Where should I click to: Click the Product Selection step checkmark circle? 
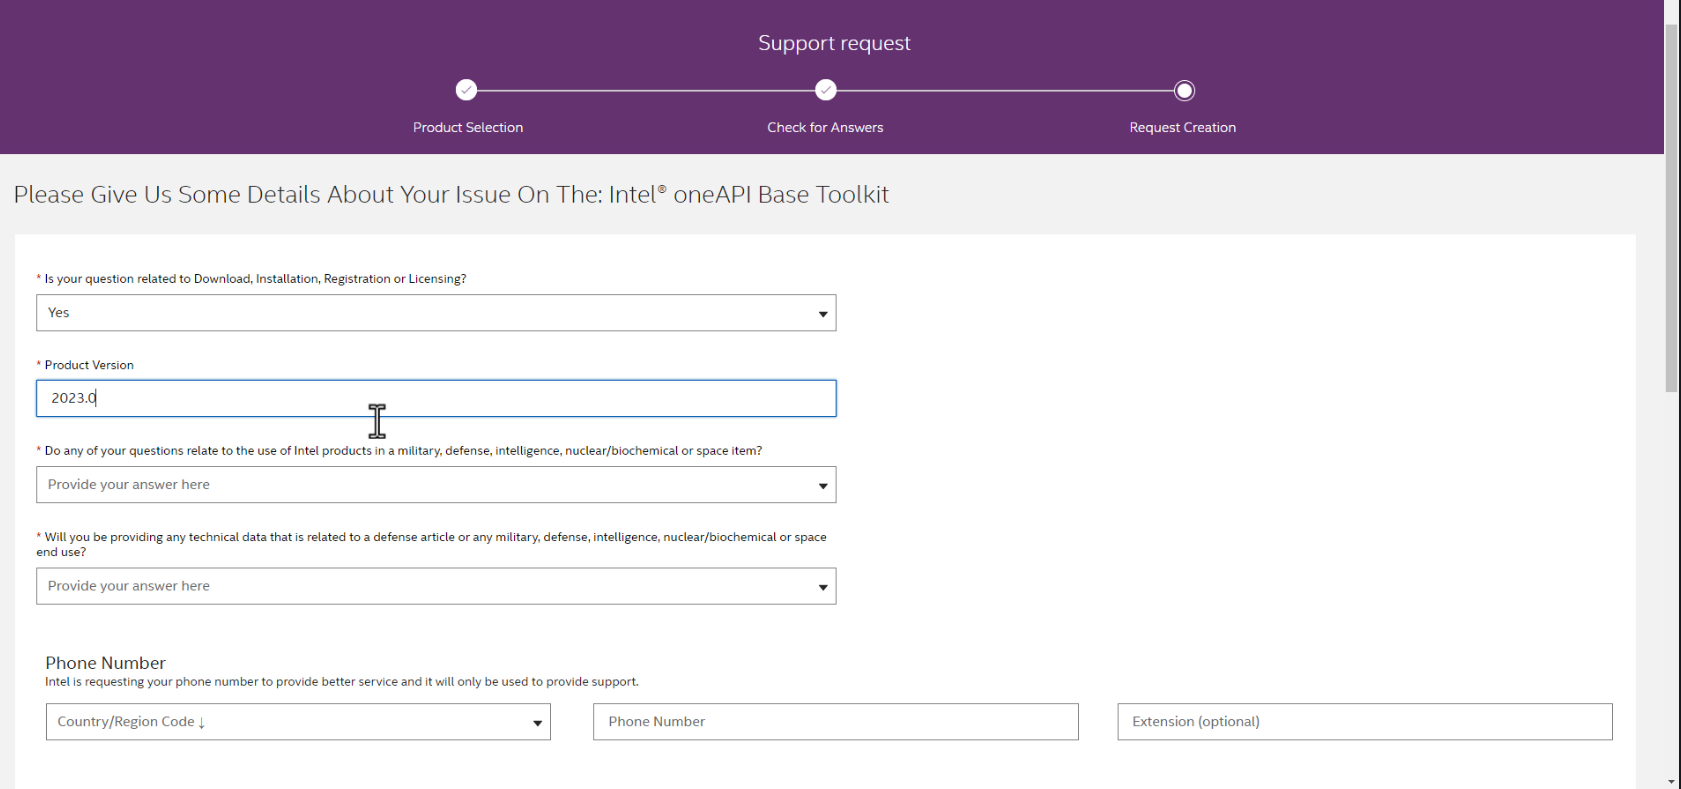[x=466, y=90]
